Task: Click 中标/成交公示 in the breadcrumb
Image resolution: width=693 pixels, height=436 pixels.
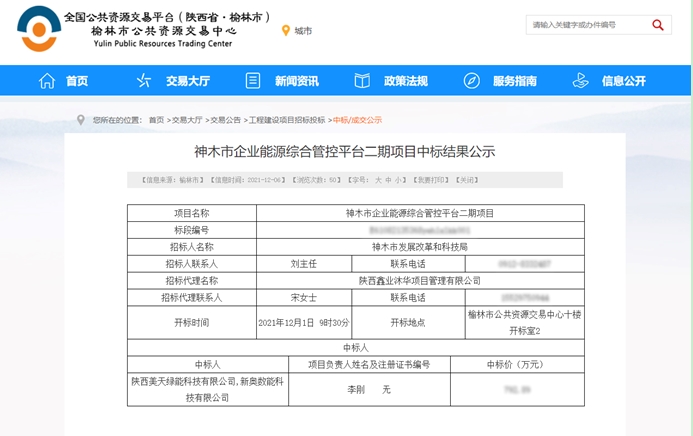Action: [x=357, y=120]
